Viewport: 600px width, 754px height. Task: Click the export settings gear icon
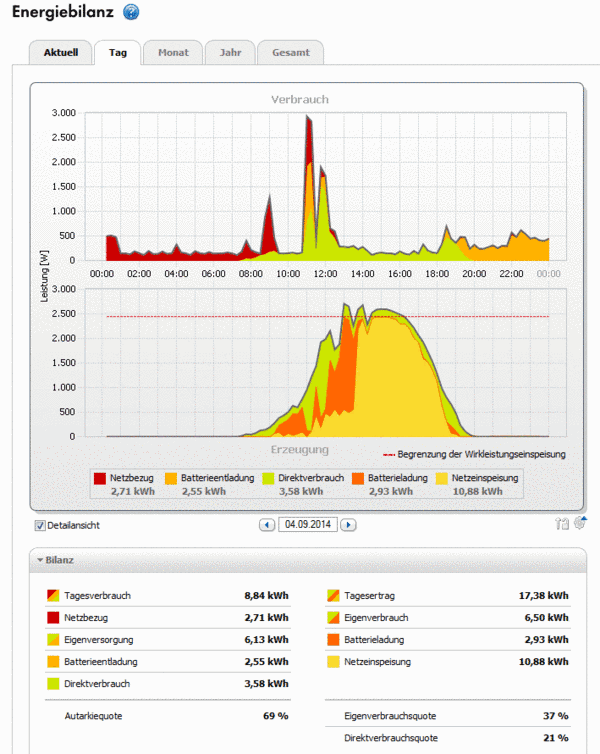[579, 522]
